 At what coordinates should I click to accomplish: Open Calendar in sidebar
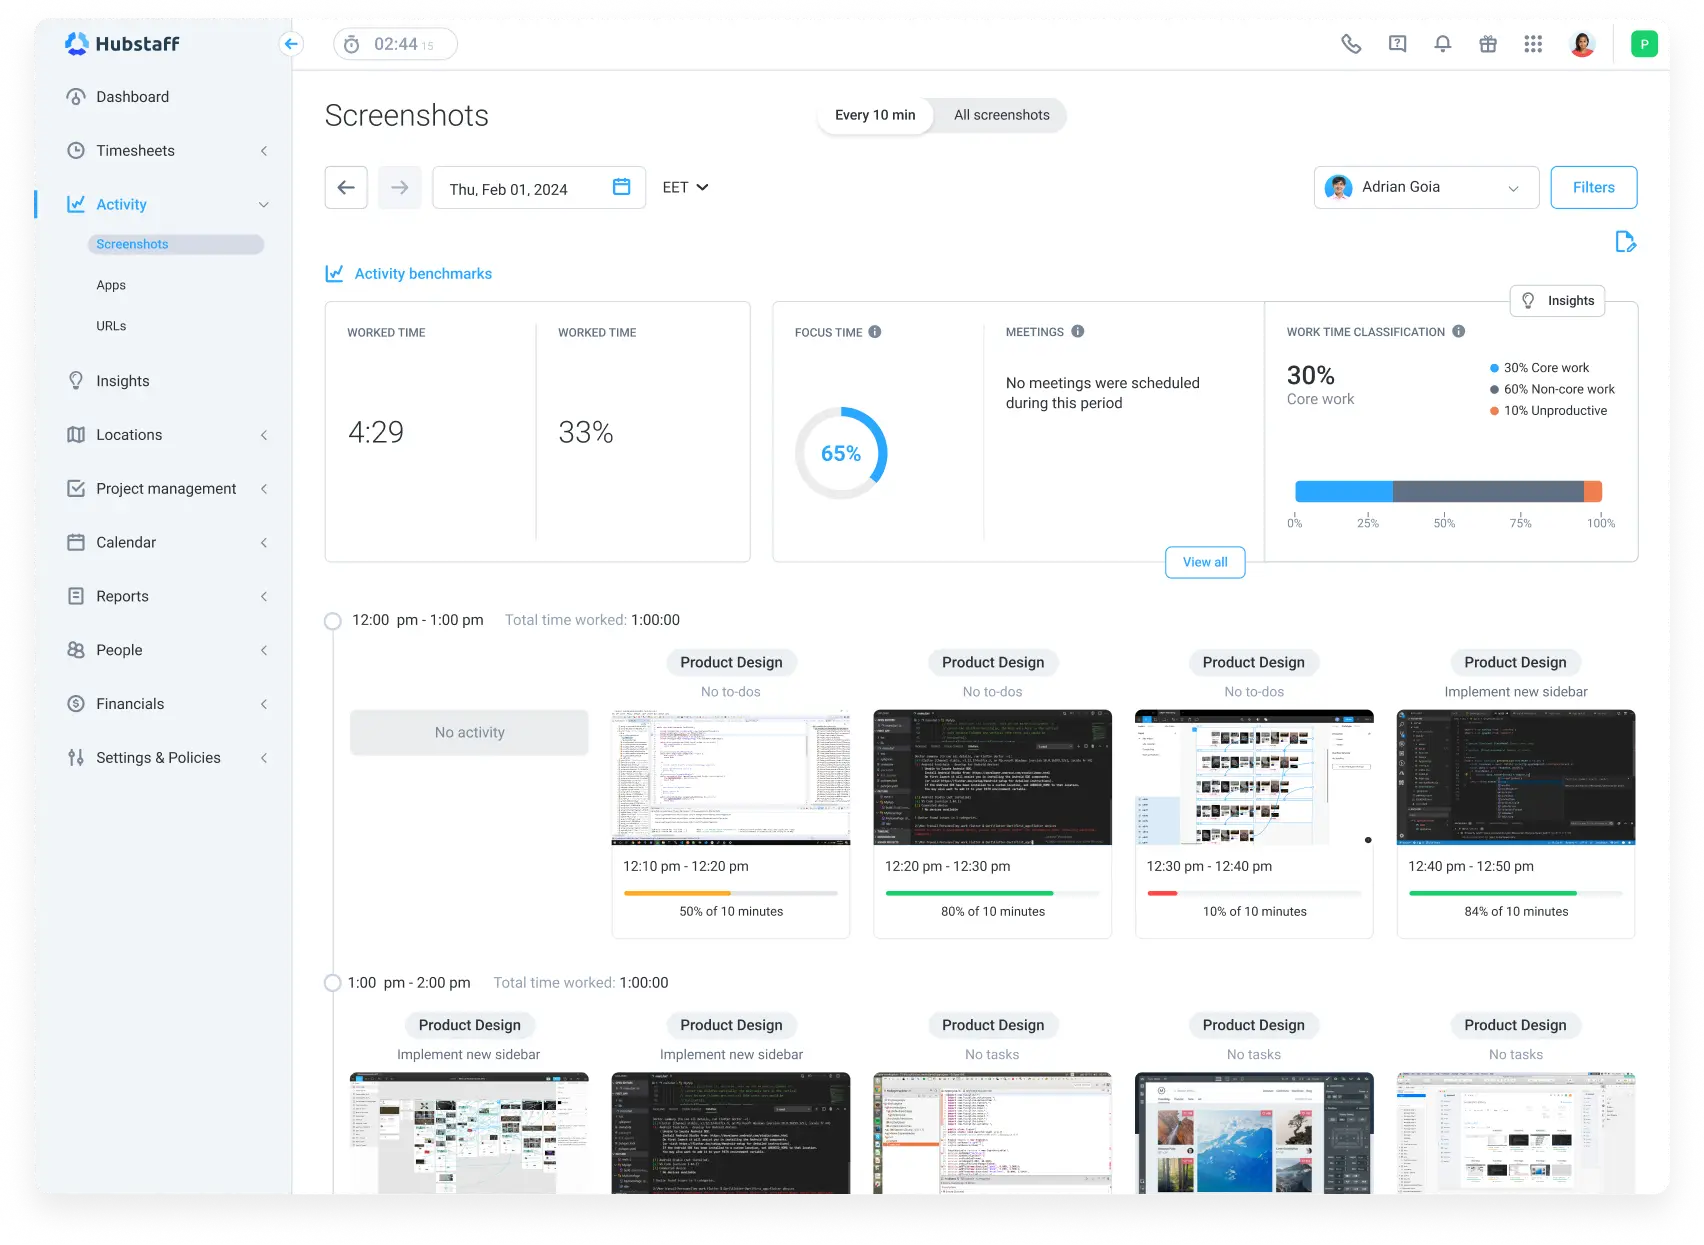126,543
